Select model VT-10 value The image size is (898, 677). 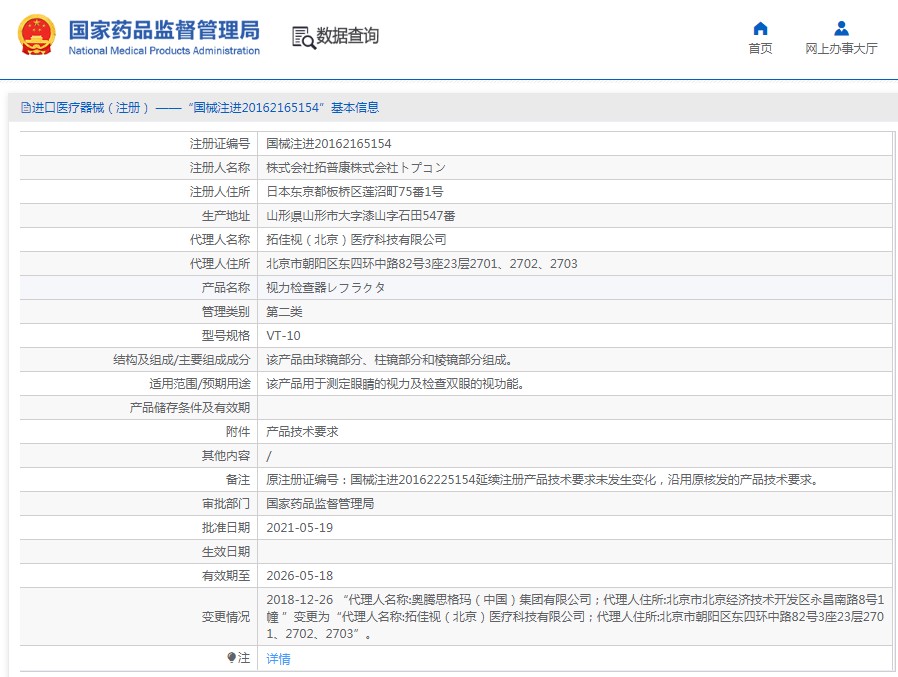point(283,336)
